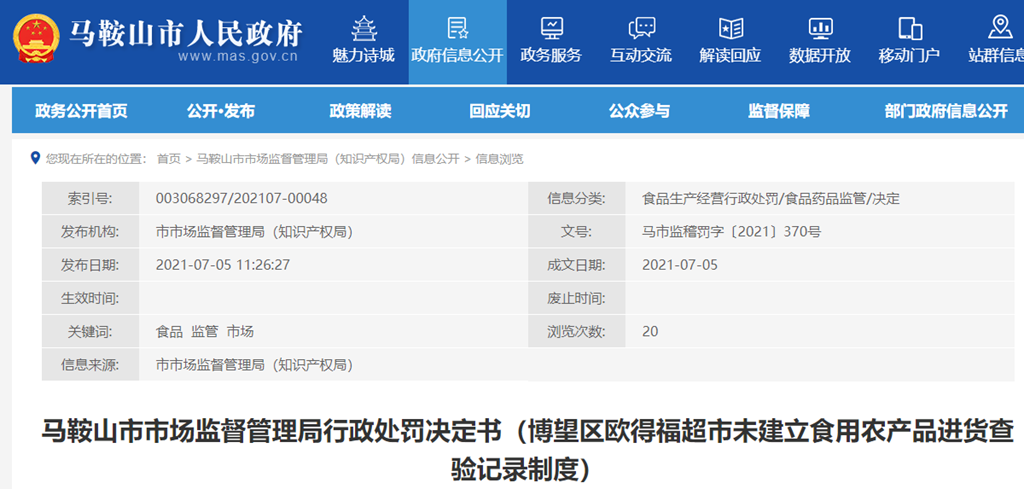Click the national emblem logo

coord(38,39)
